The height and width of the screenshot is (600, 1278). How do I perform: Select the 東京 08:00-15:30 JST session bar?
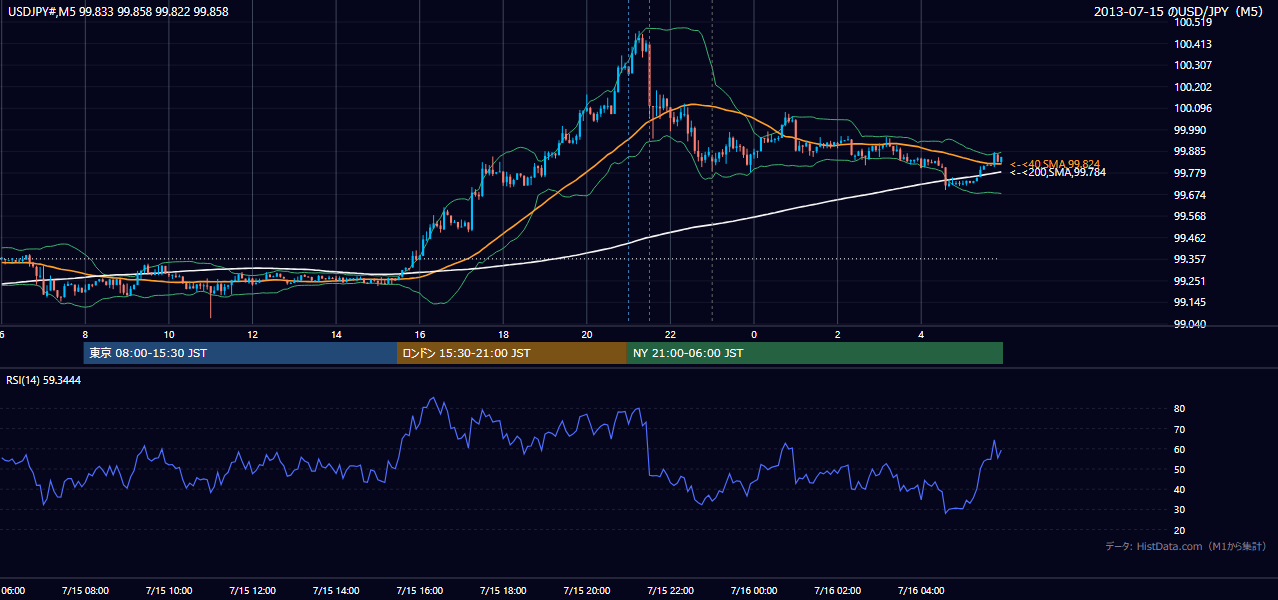tap(240, 353)
